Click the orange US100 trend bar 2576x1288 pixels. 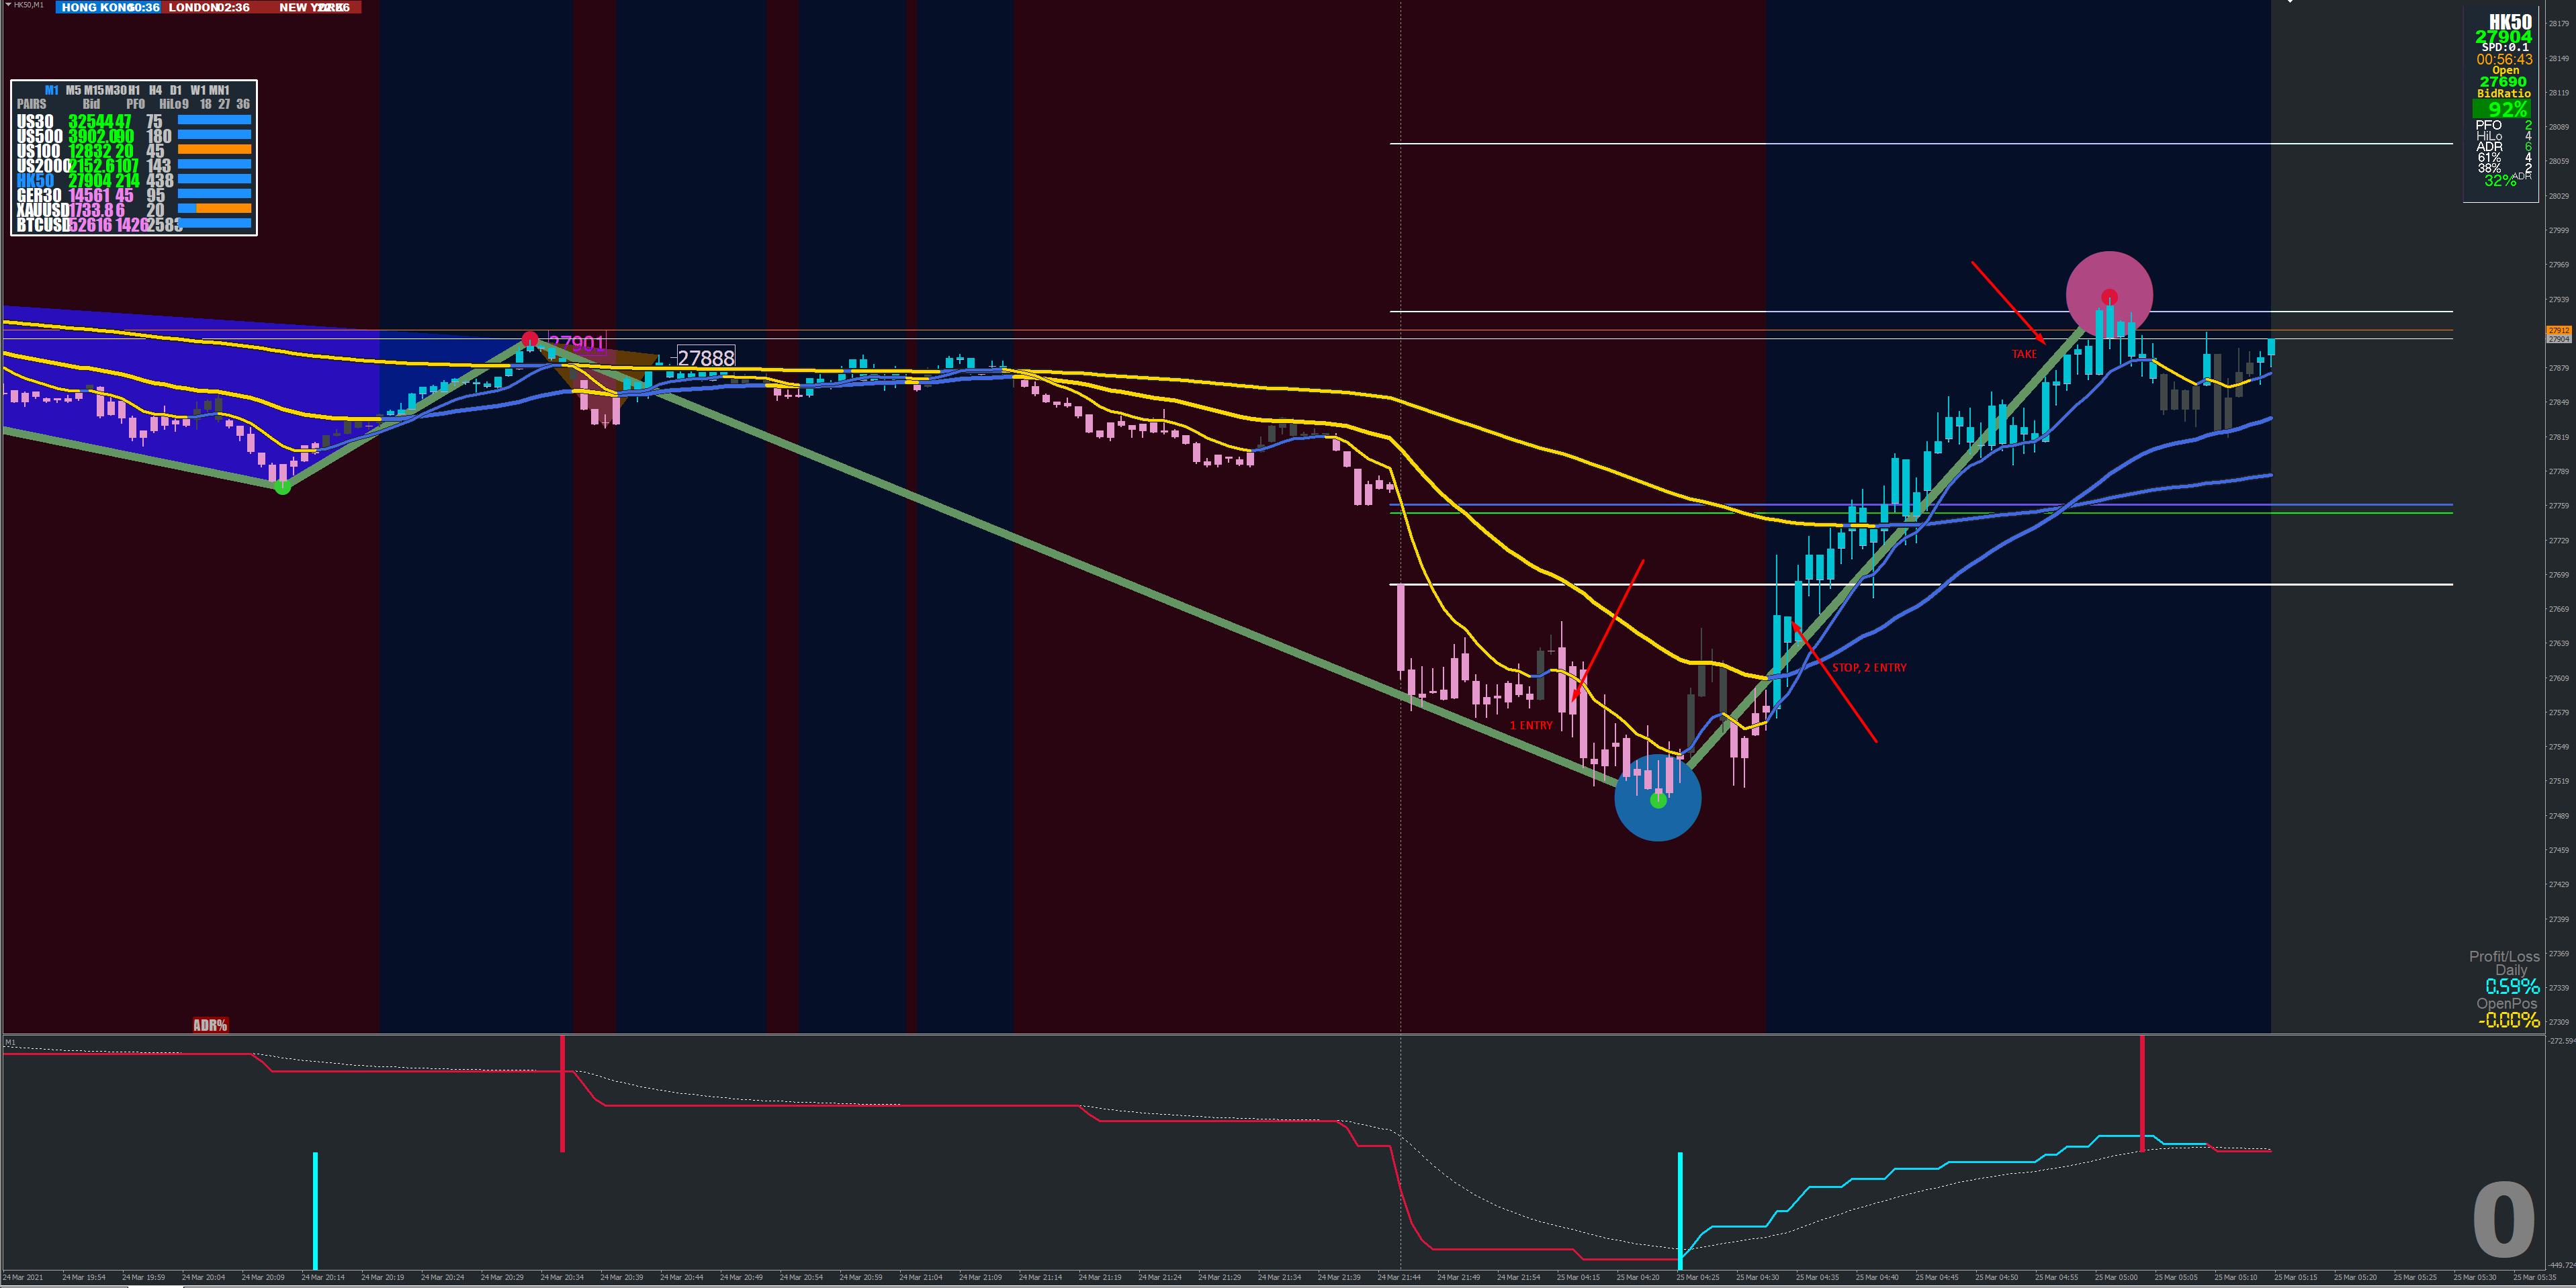[214, 150]
